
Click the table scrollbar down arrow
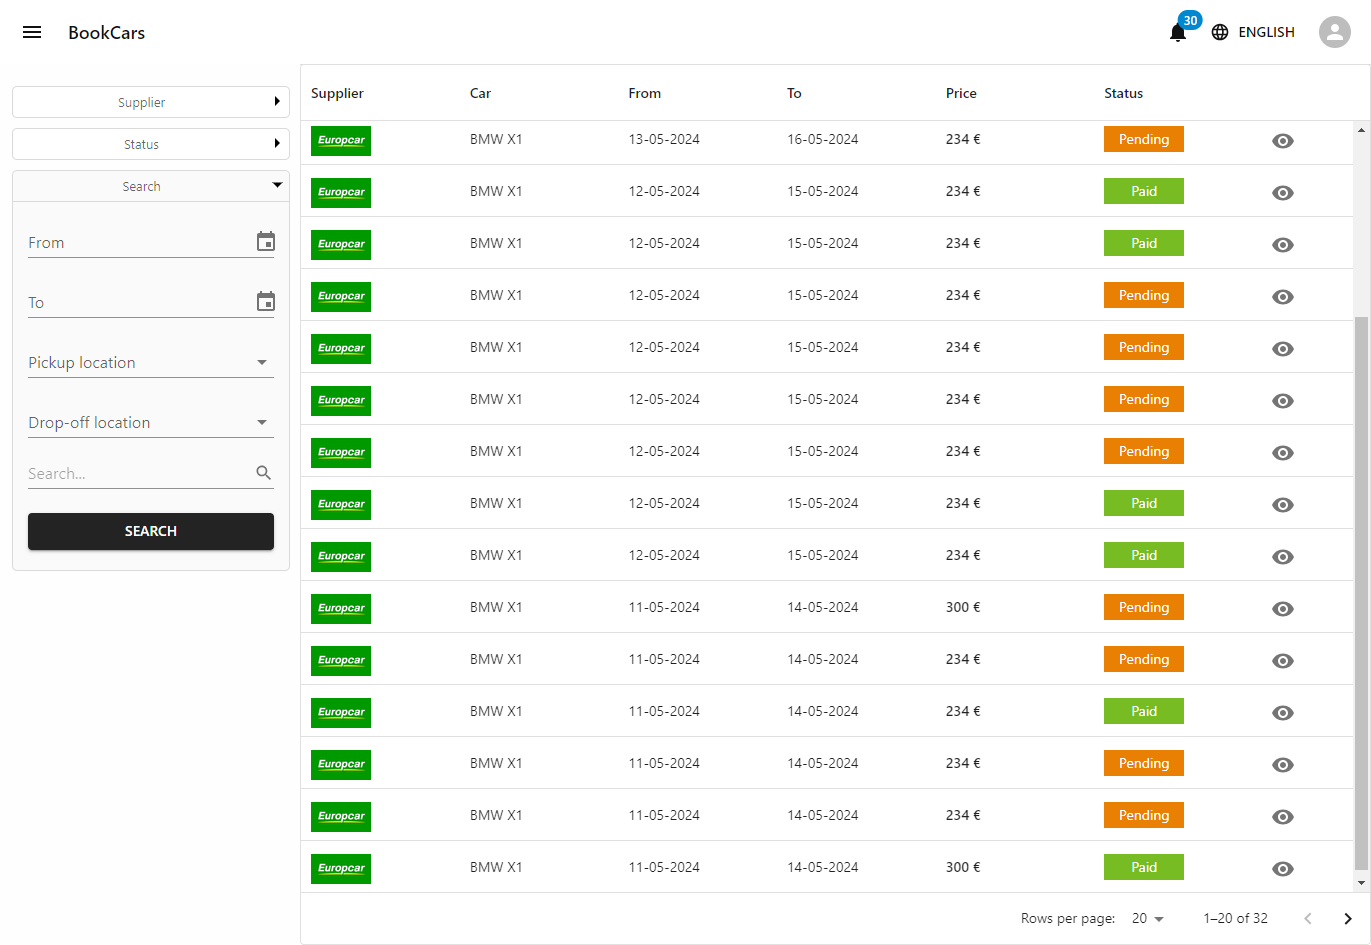coord(1361,883)
